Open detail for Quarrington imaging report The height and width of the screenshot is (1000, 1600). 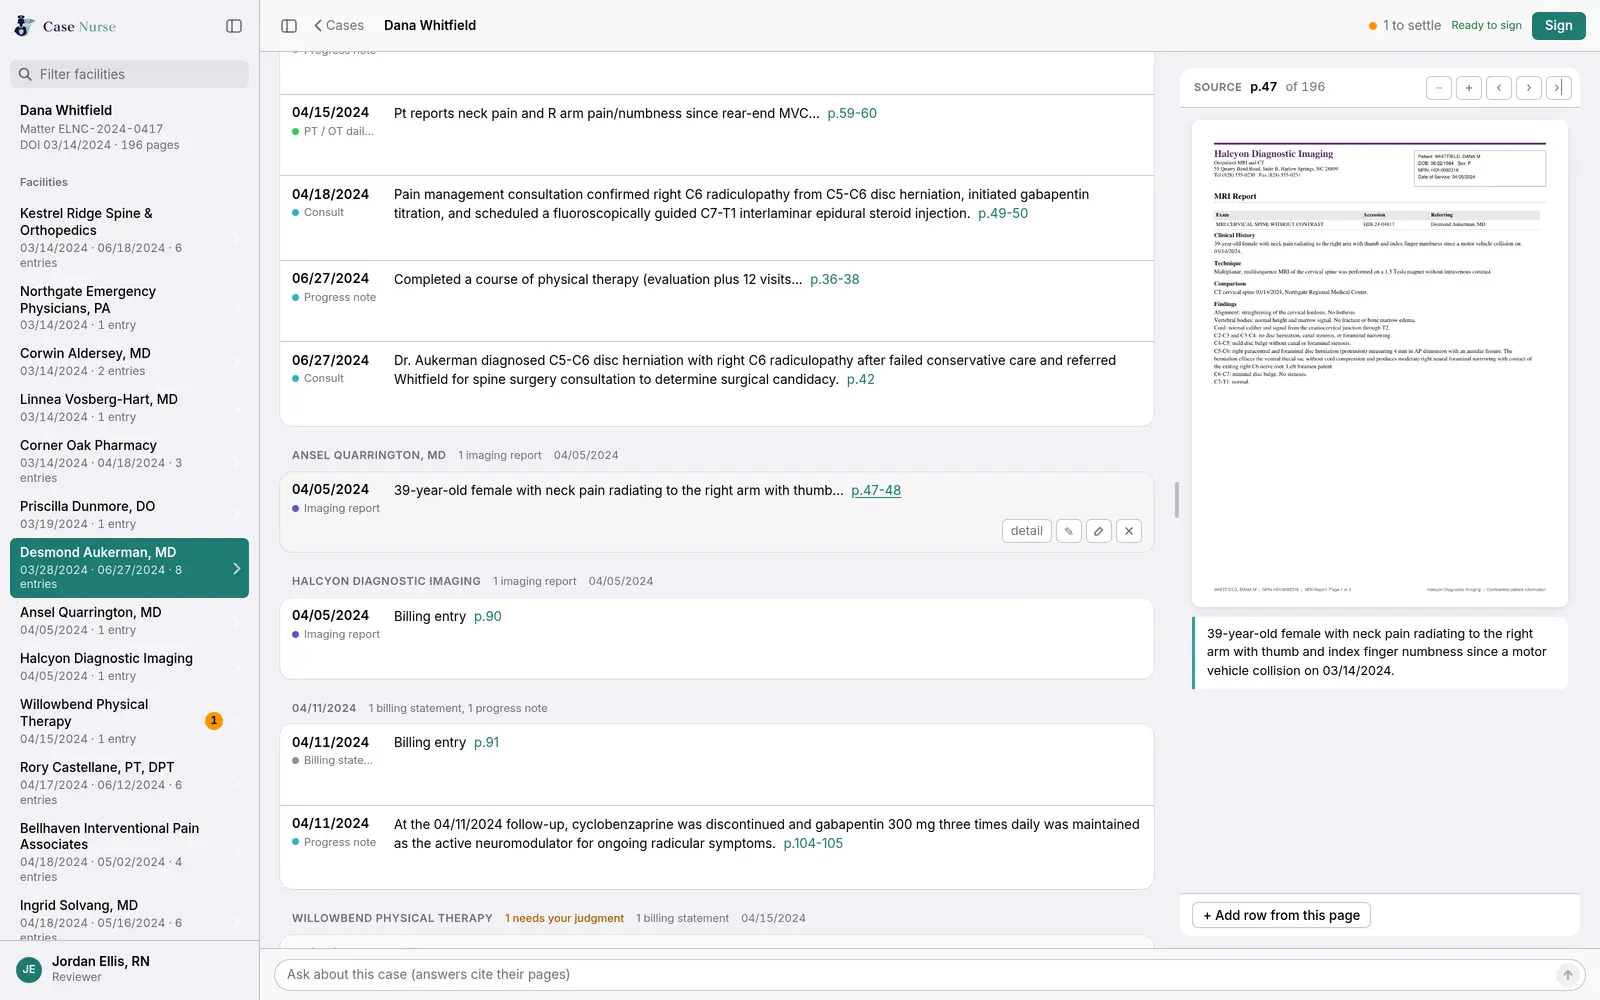1027,531
